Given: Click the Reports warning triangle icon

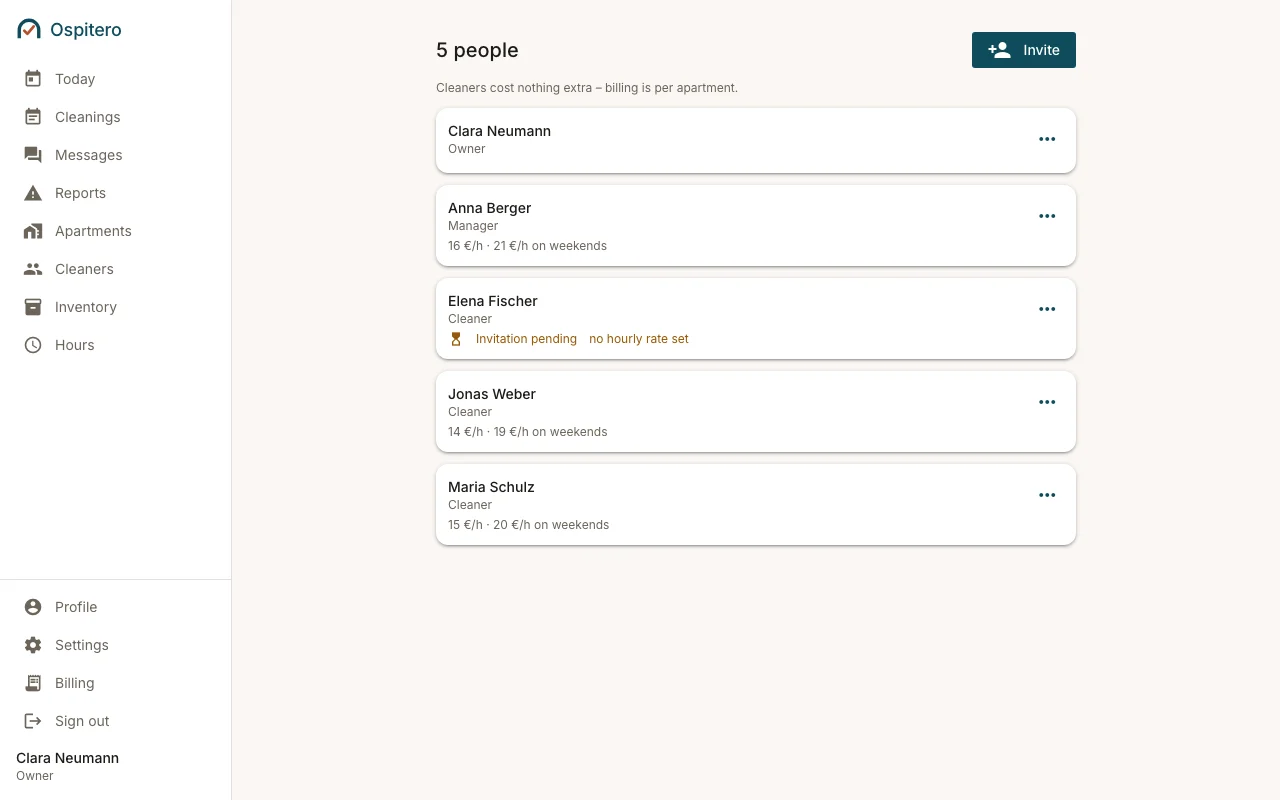Looking at the screenshot, I should (x=33, y=193).
